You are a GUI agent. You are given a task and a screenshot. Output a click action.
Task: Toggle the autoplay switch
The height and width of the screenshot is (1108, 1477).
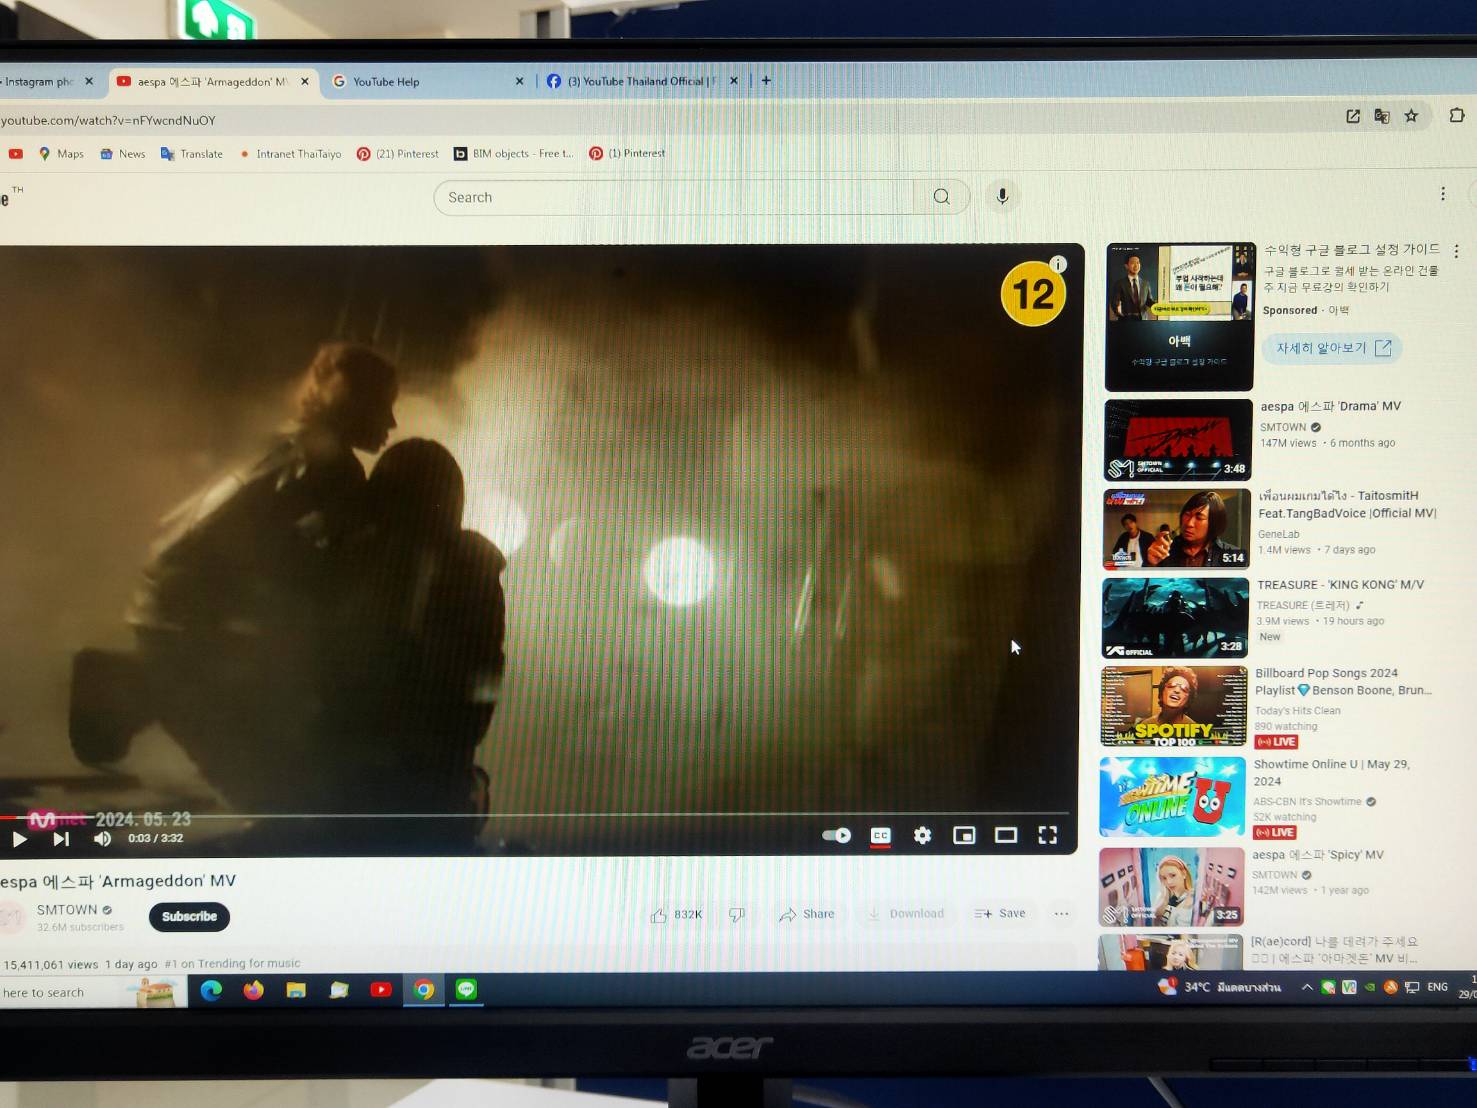[x=836, y=835]
